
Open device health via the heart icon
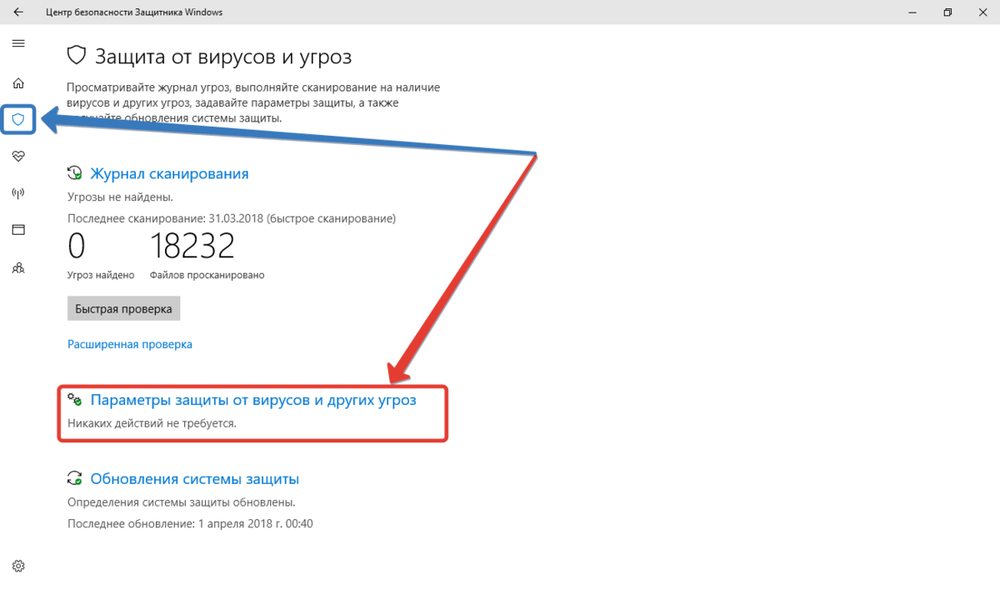[18, 157]
